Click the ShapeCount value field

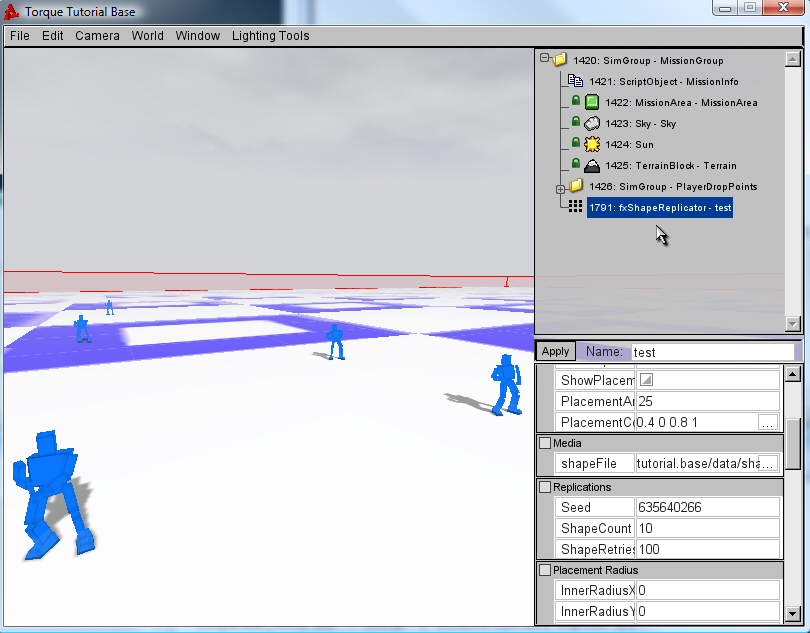click(x=706, y=528)
